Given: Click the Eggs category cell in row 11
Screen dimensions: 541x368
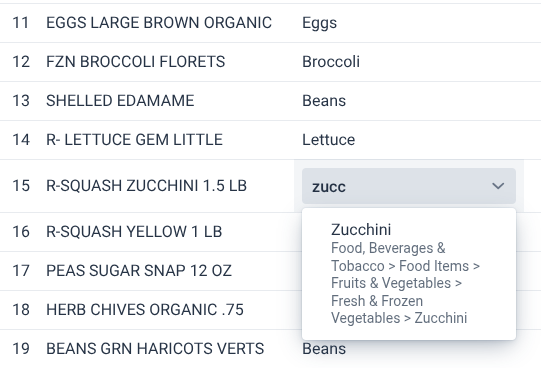Looking at the screenshot, I should (x=319, y=23).
